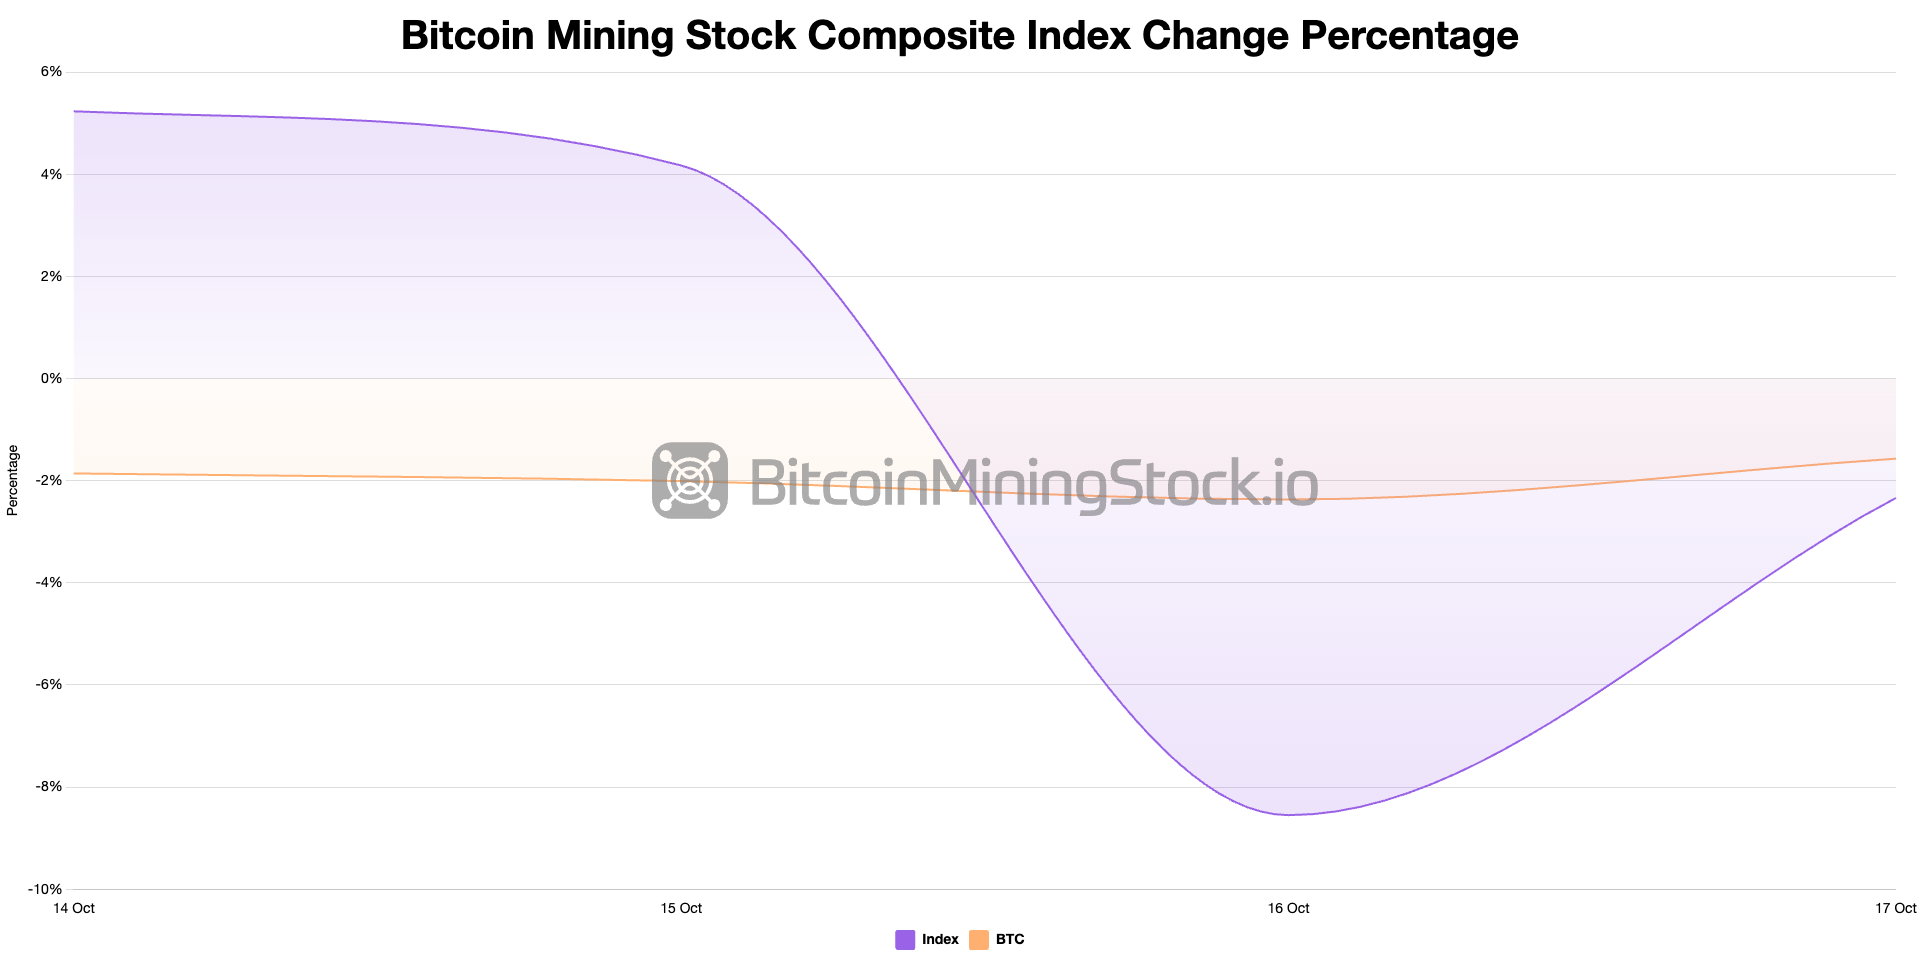
Task: Click the Index line start at 14 Oct
Action: (x=76, y=111)
